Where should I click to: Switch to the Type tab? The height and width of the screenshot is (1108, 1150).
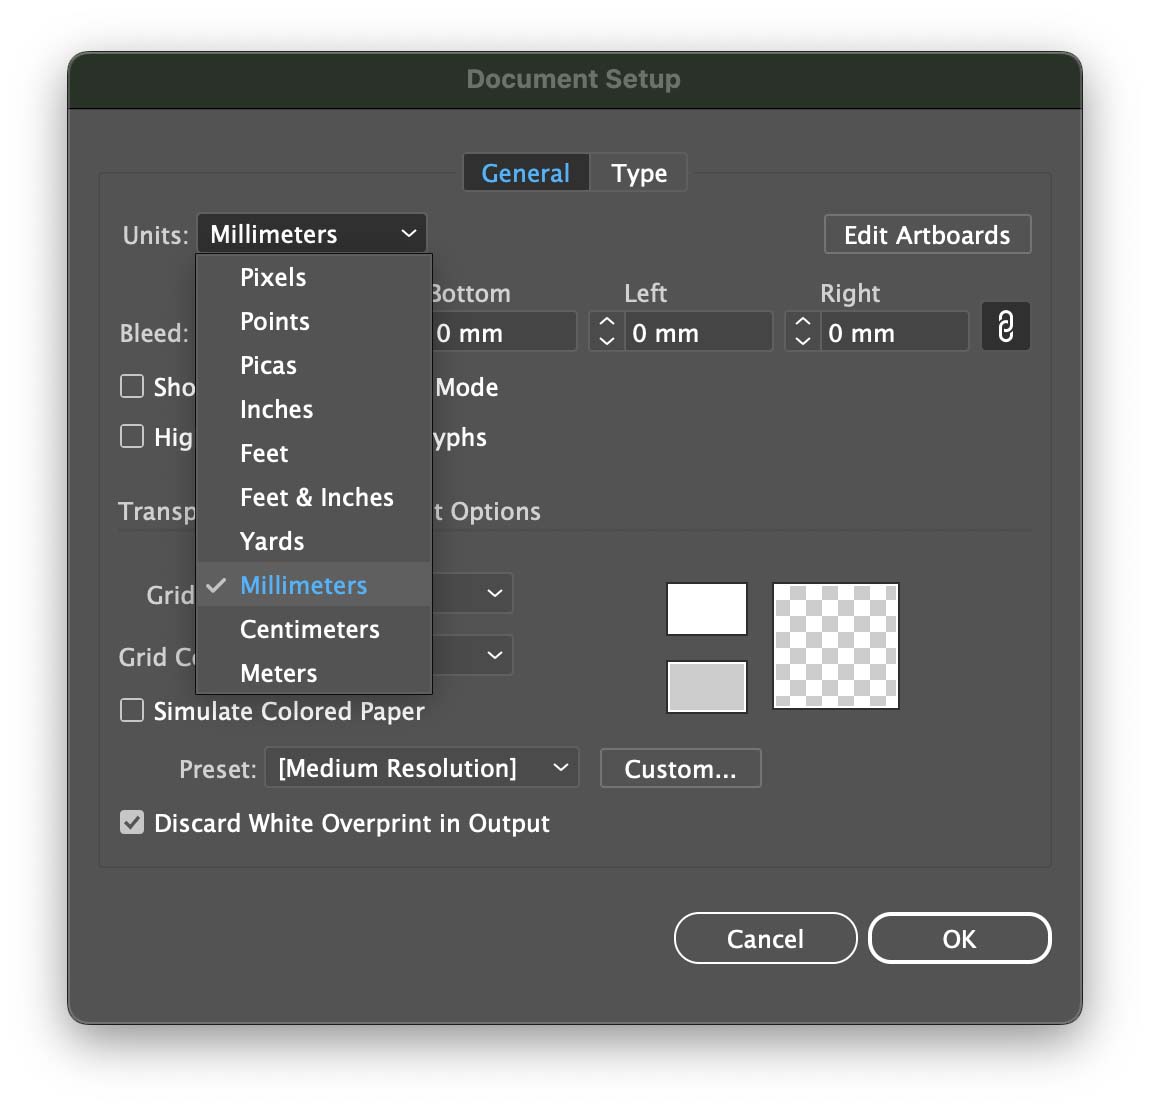point(639,173)
